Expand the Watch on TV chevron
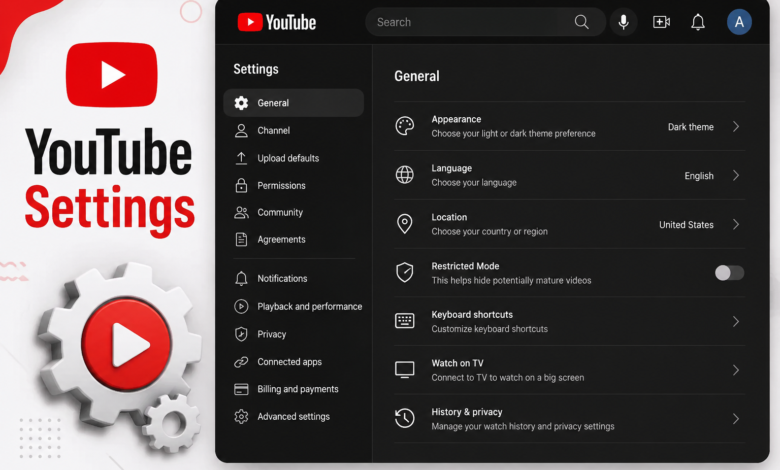 point(736,370)
